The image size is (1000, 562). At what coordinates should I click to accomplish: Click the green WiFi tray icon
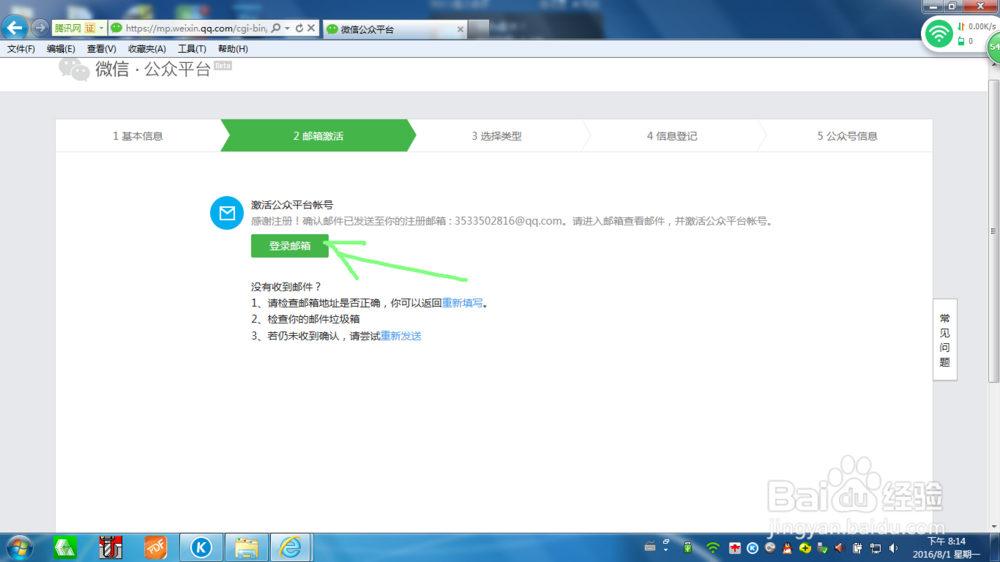pyautogui.click(x=712, y=548)
